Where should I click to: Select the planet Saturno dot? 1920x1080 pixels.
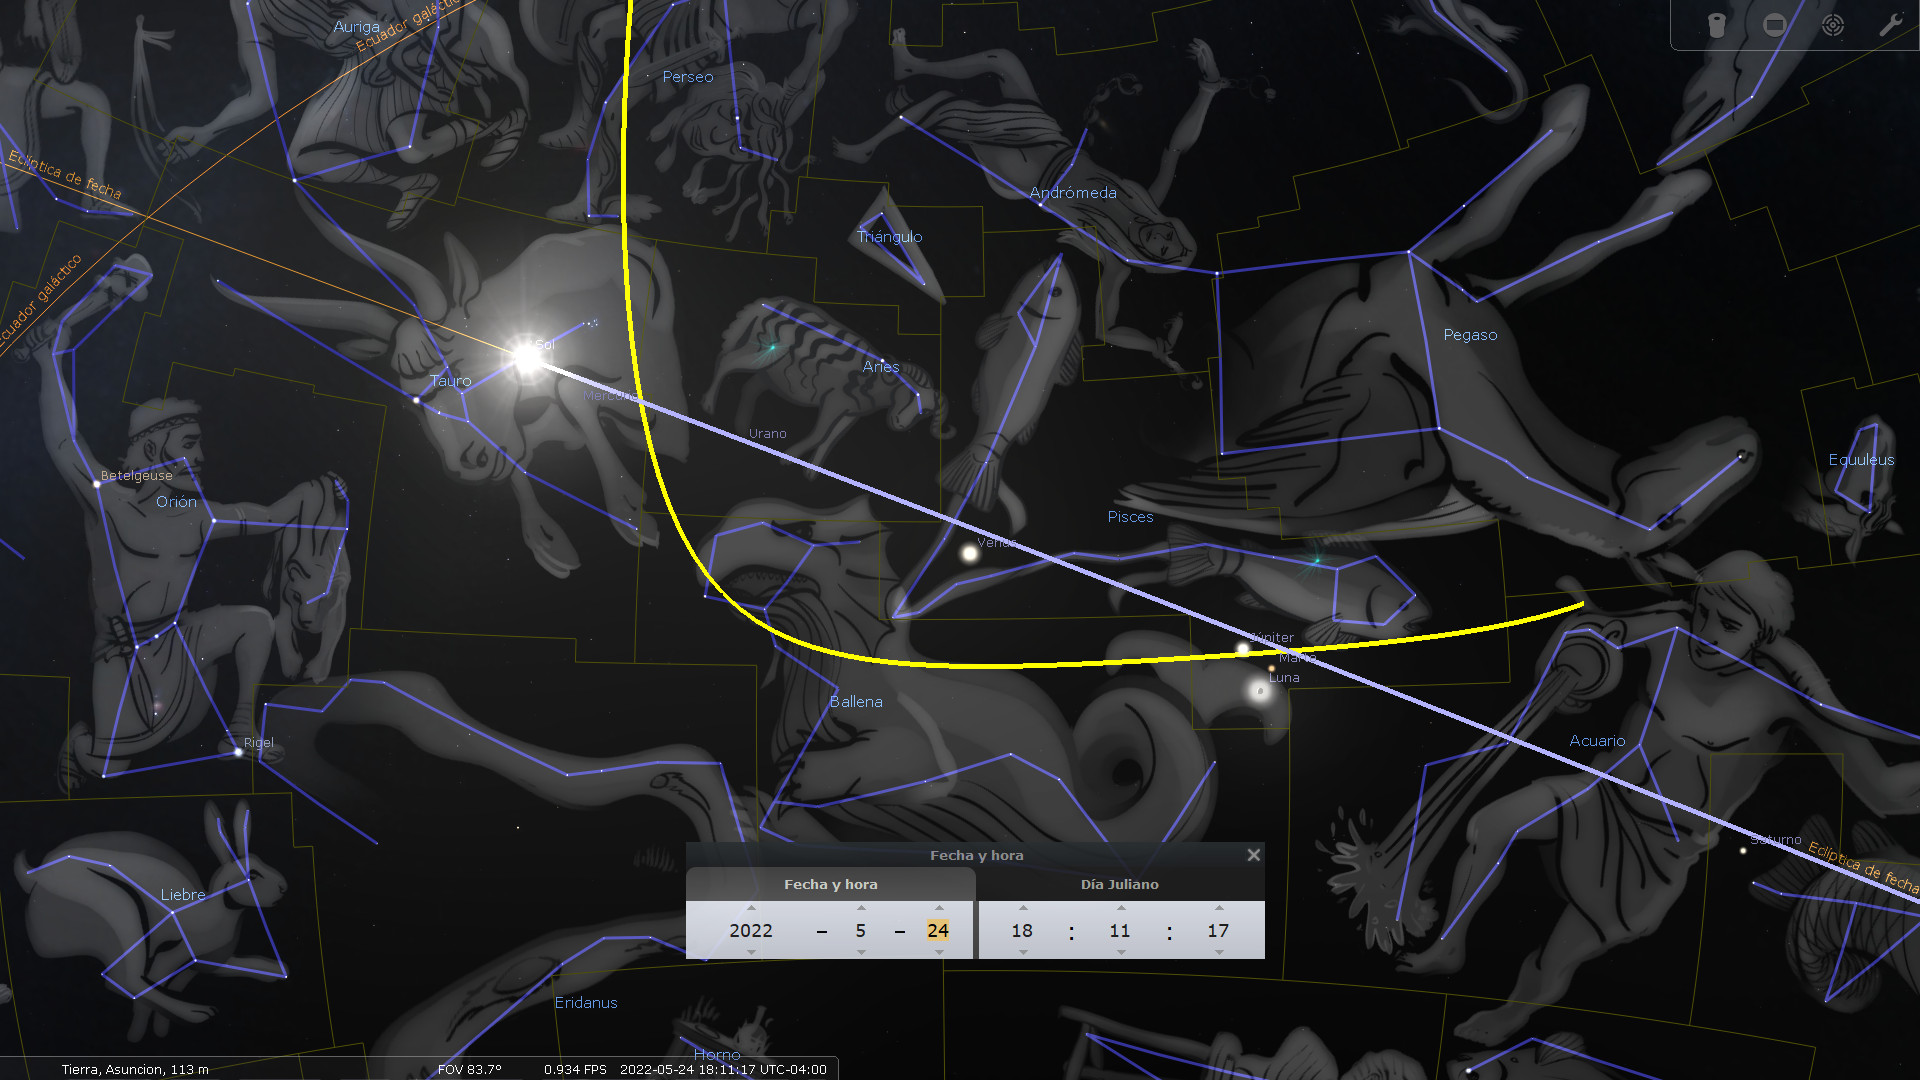pyautogui.click(x=1743, y=851)
